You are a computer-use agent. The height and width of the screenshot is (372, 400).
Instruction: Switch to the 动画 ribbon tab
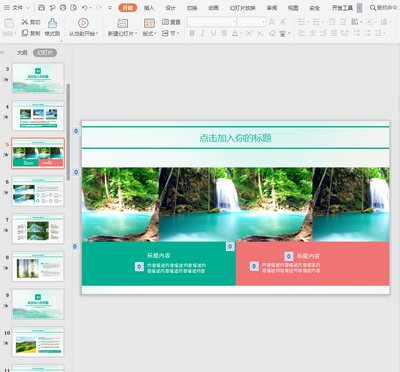213,8
